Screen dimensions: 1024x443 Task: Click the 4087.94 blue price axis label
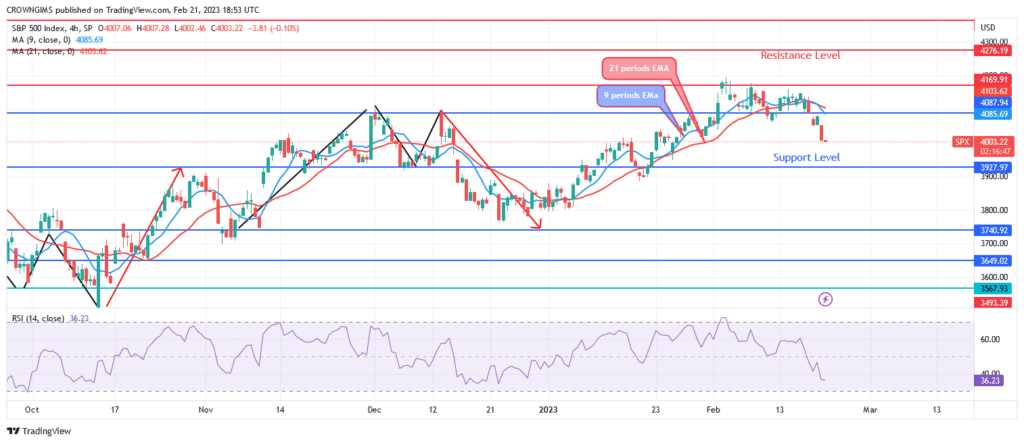995,103
